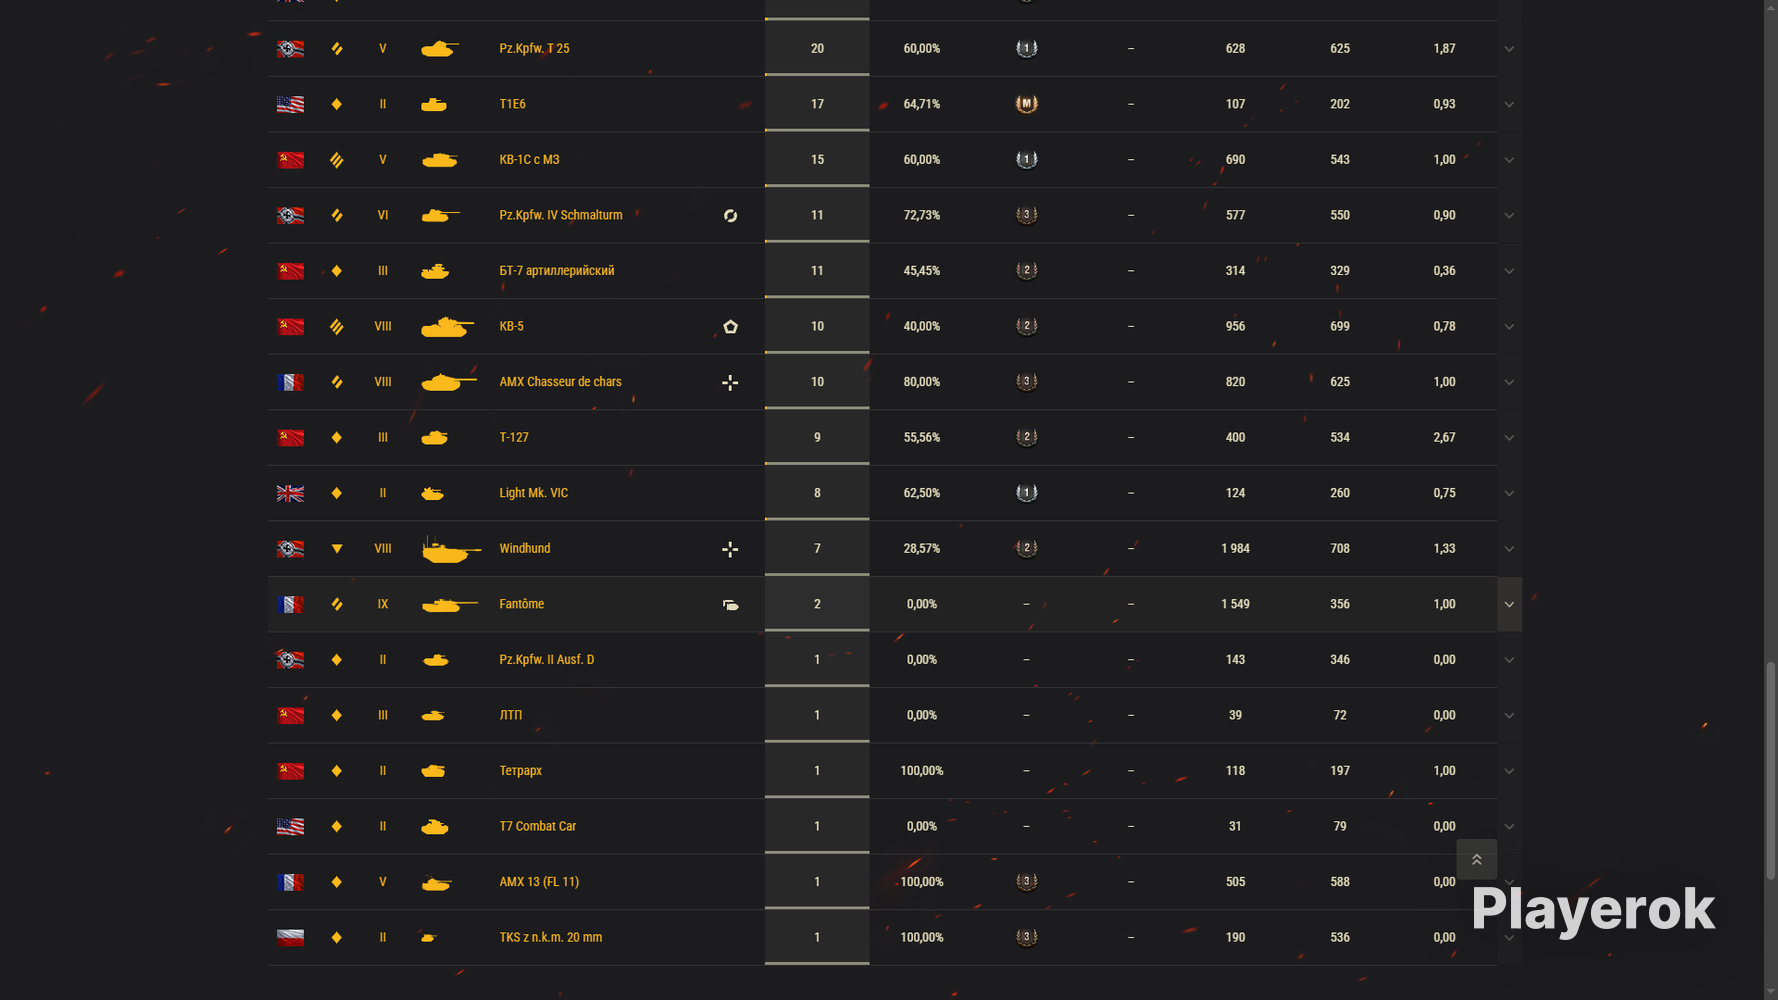Open the Windhund tank name link
The height and width of the screenshot is (1000, 1778).
point(525,548)
